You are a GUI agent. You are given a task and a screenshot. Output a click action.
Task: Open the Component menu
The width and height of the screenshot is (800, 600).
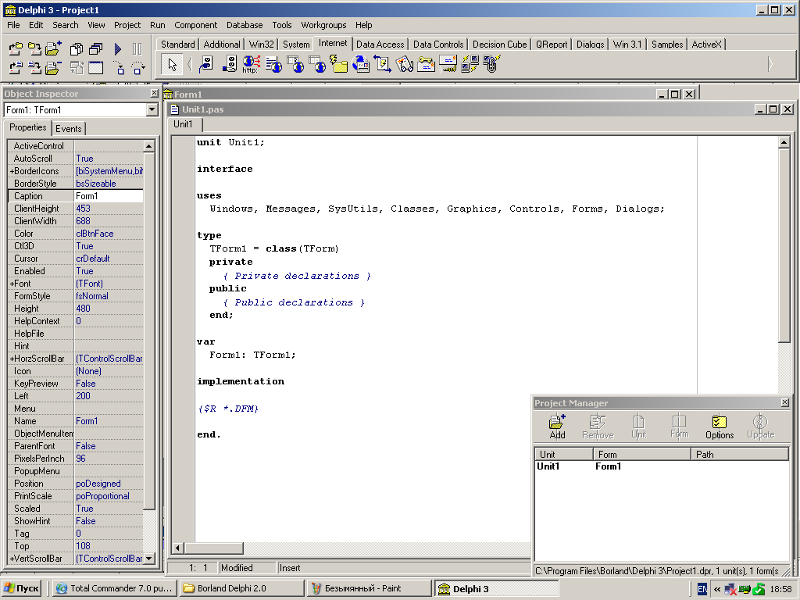(195, 25)
